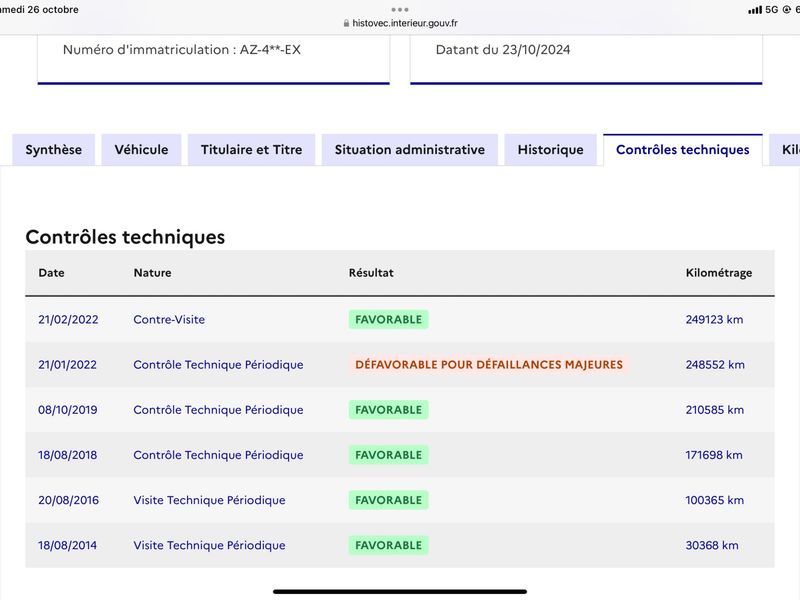
Task: Select the date 08/10/2019
Action: pyautogui.click(x=68, y=410)
